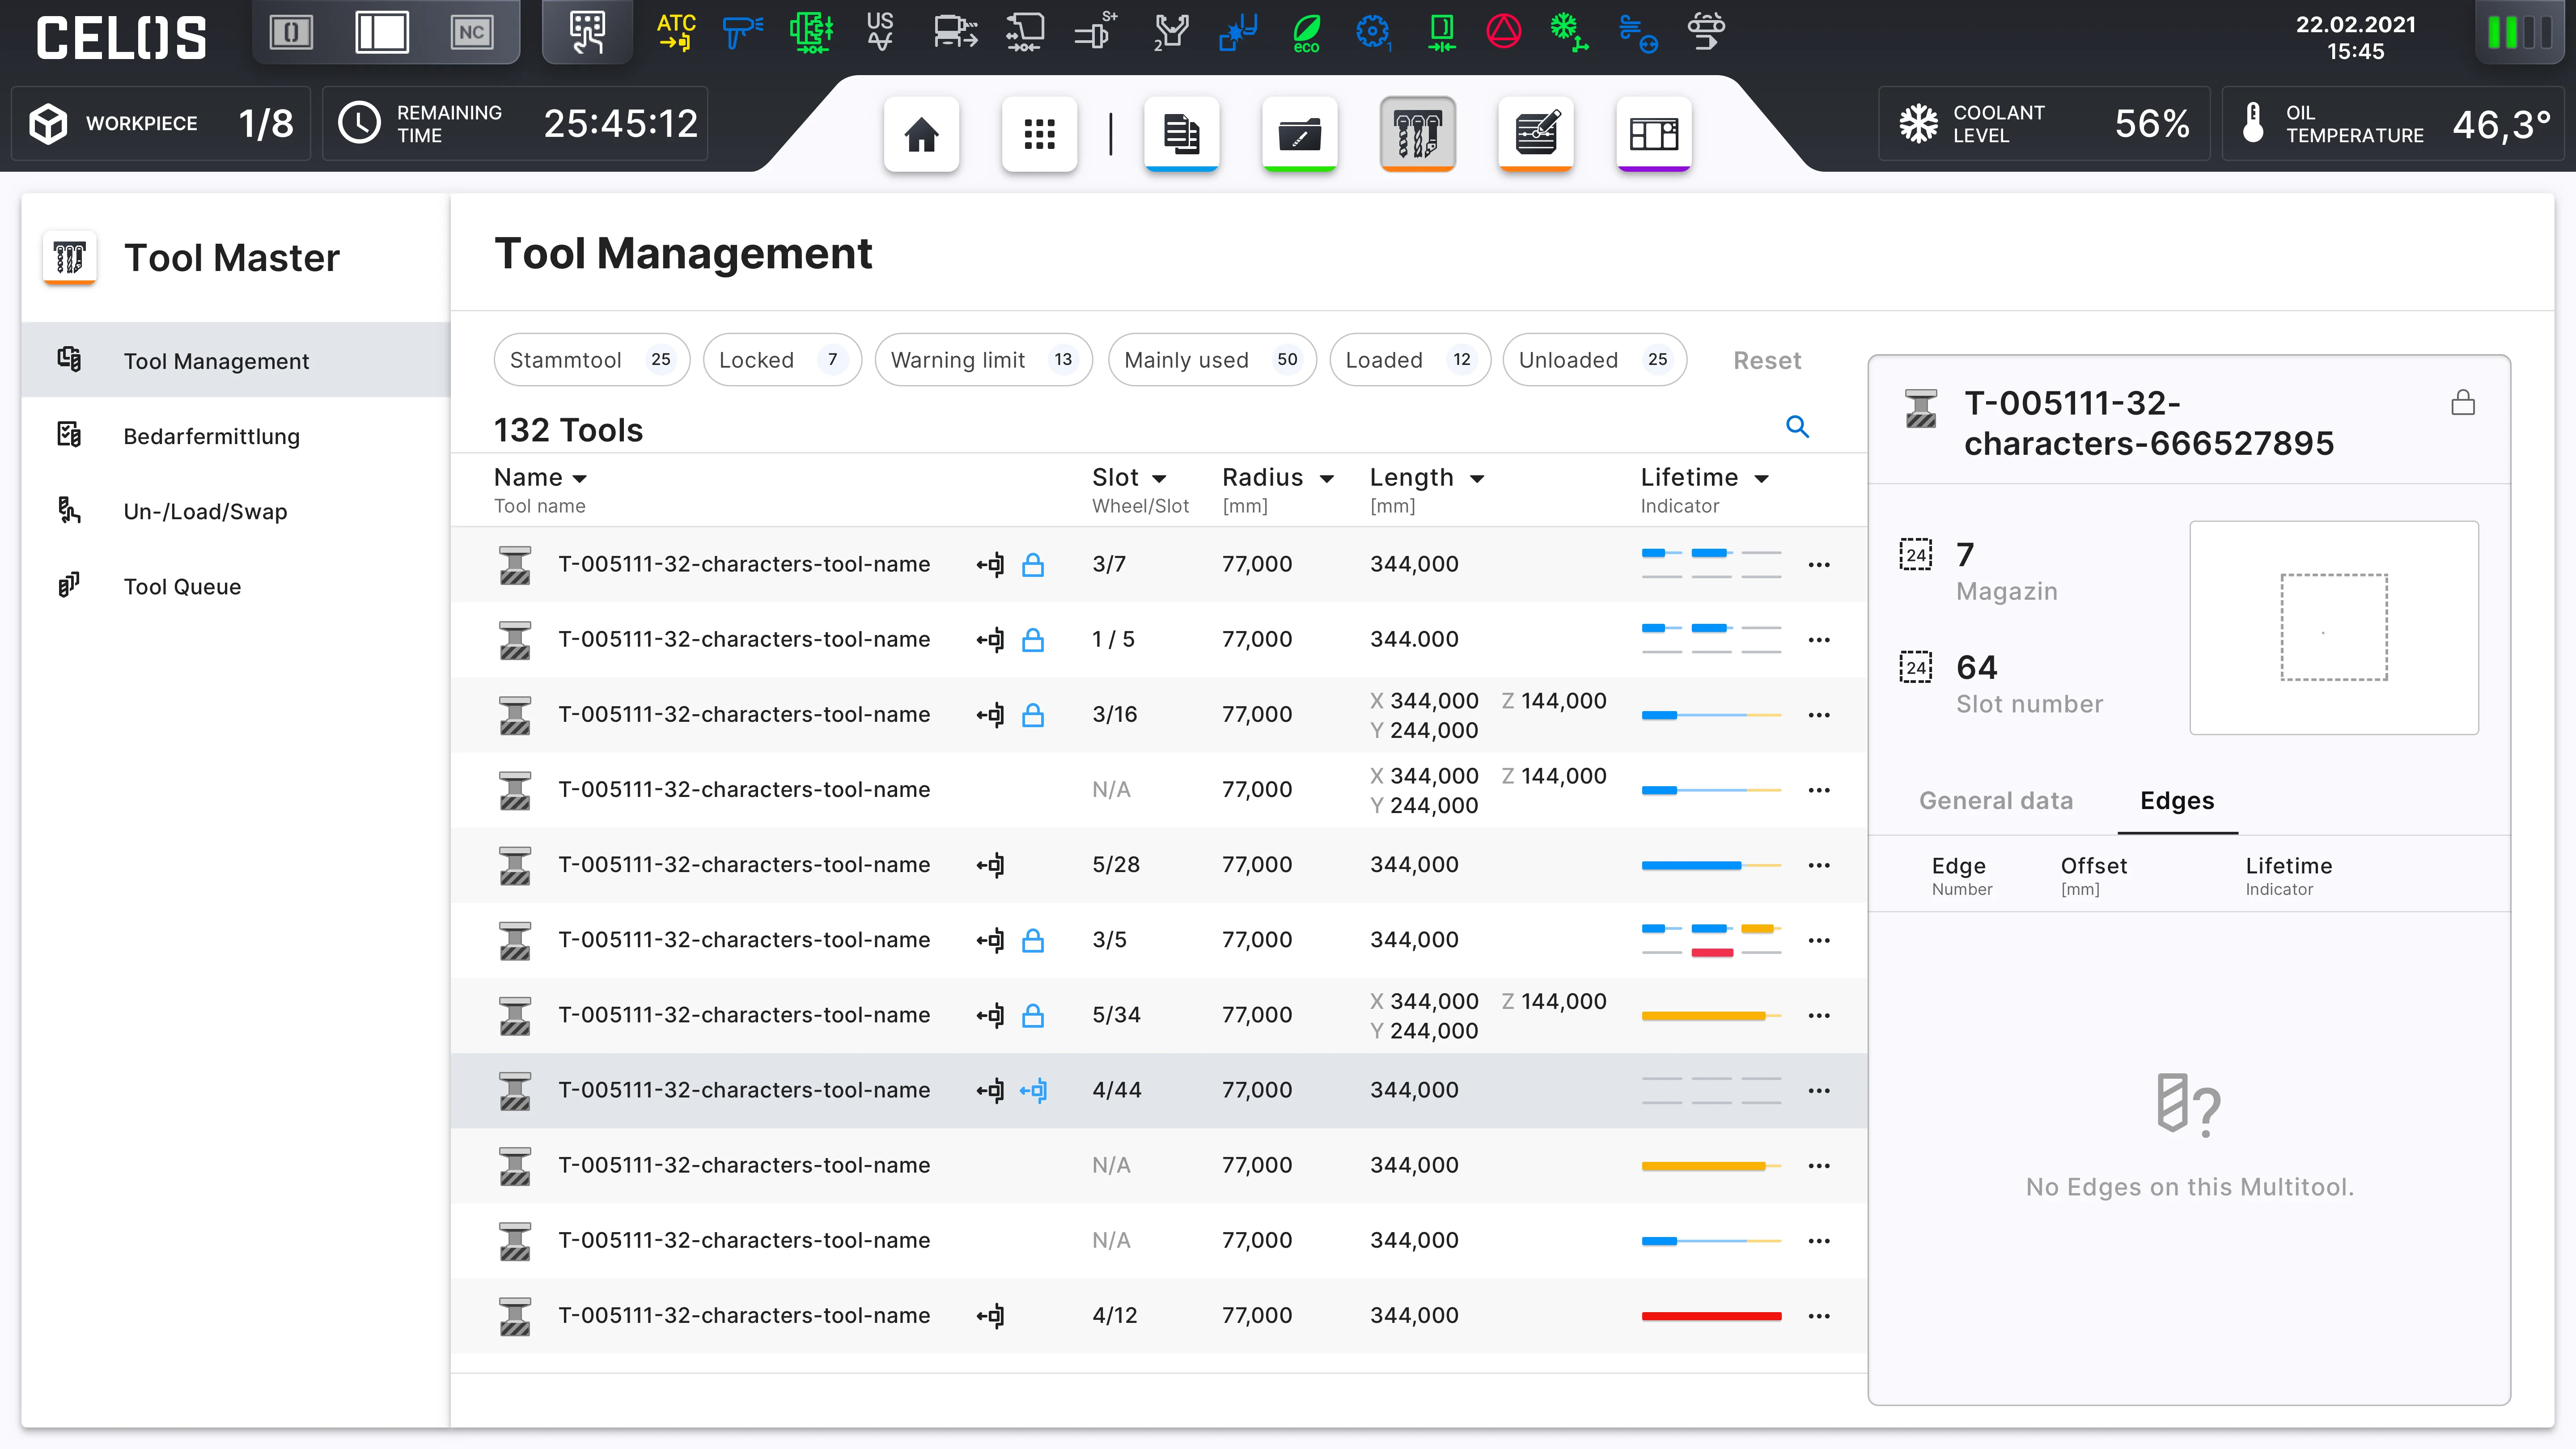Toggle the Mainly used filter chip
The width and height of the screenshot is (2576, 1449).
[x=1212, y=360]
